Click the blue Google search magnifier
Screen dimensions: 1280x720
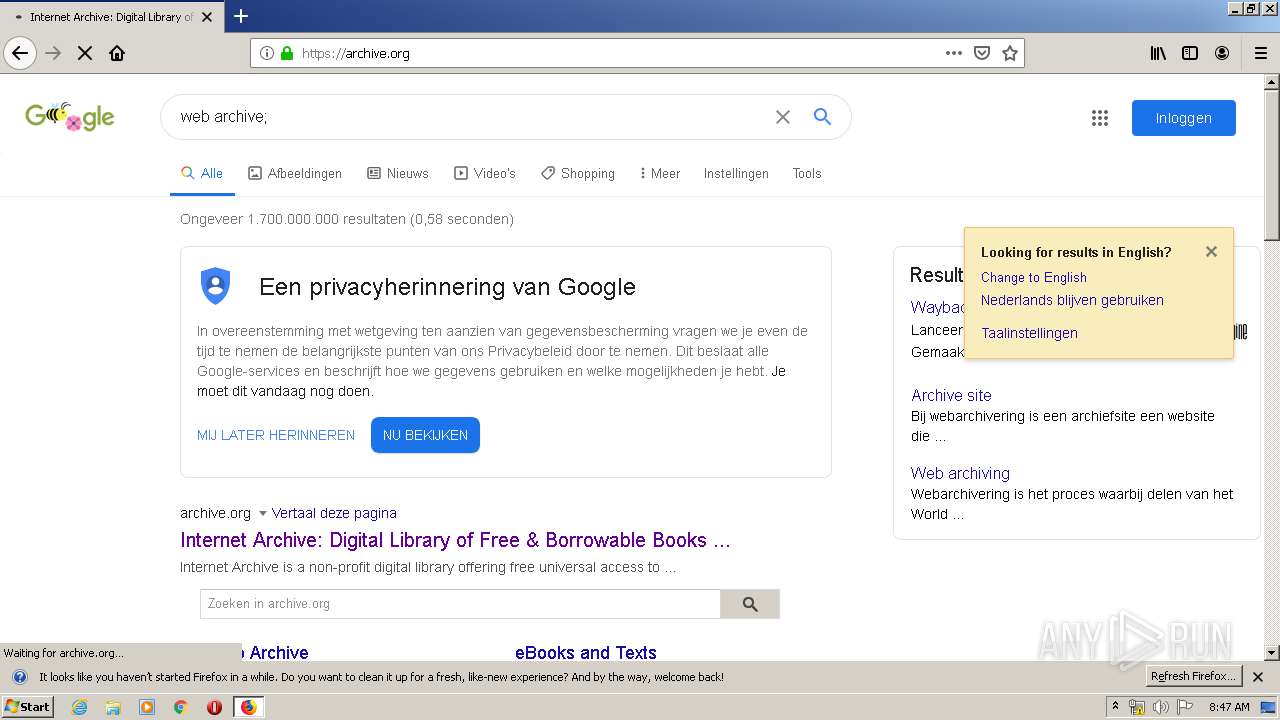[822, 117]
